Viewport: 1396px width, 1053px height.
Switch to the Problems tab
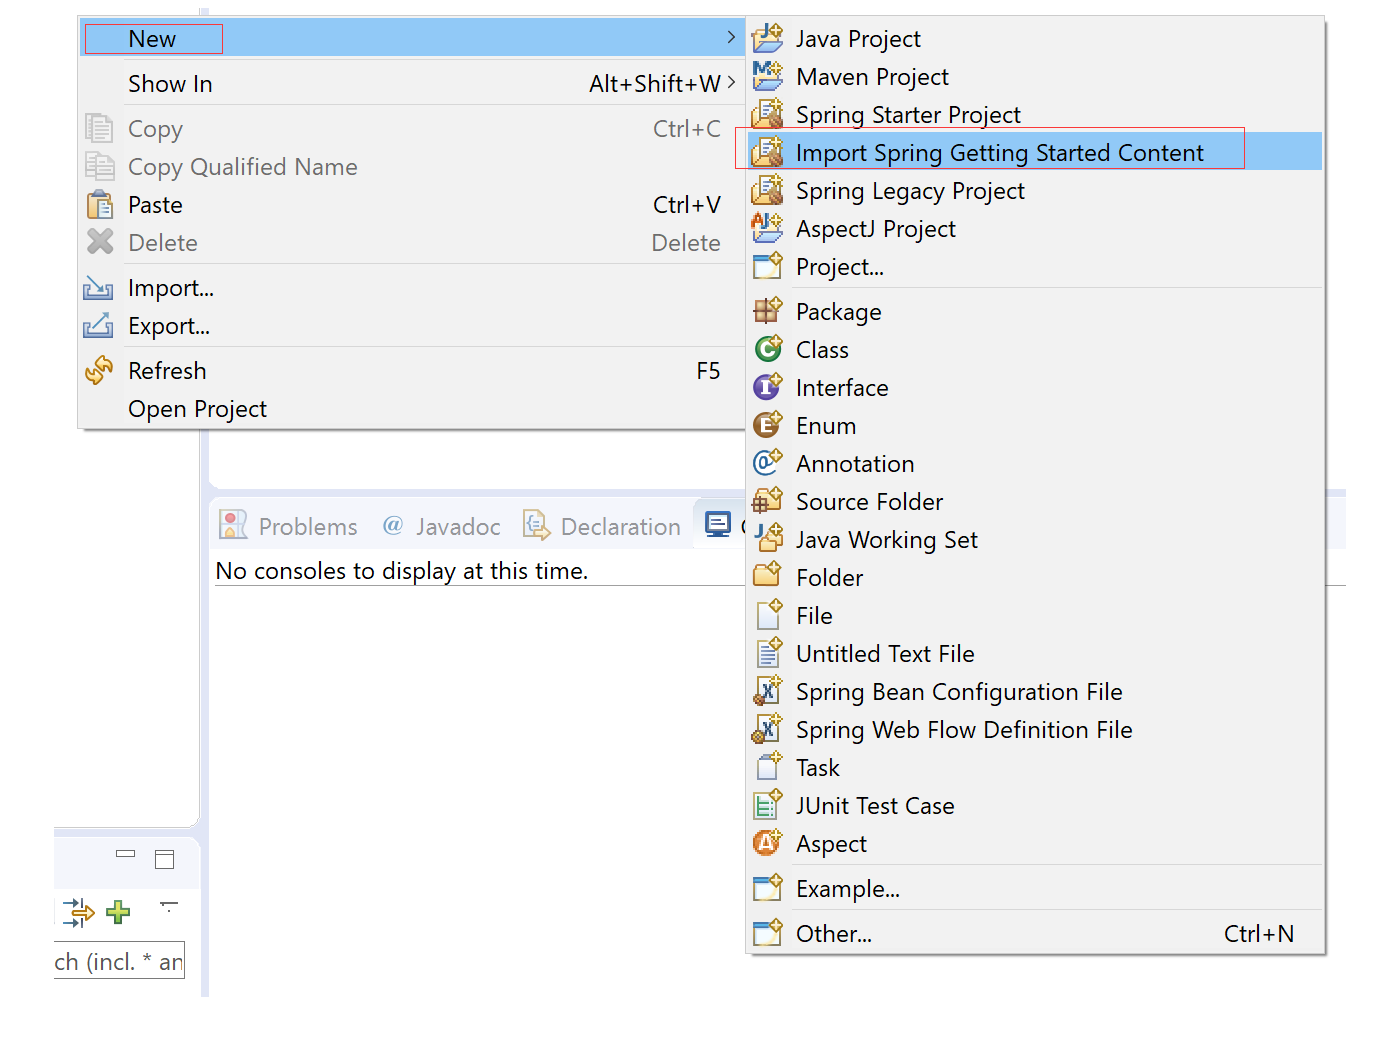(289, 526)
